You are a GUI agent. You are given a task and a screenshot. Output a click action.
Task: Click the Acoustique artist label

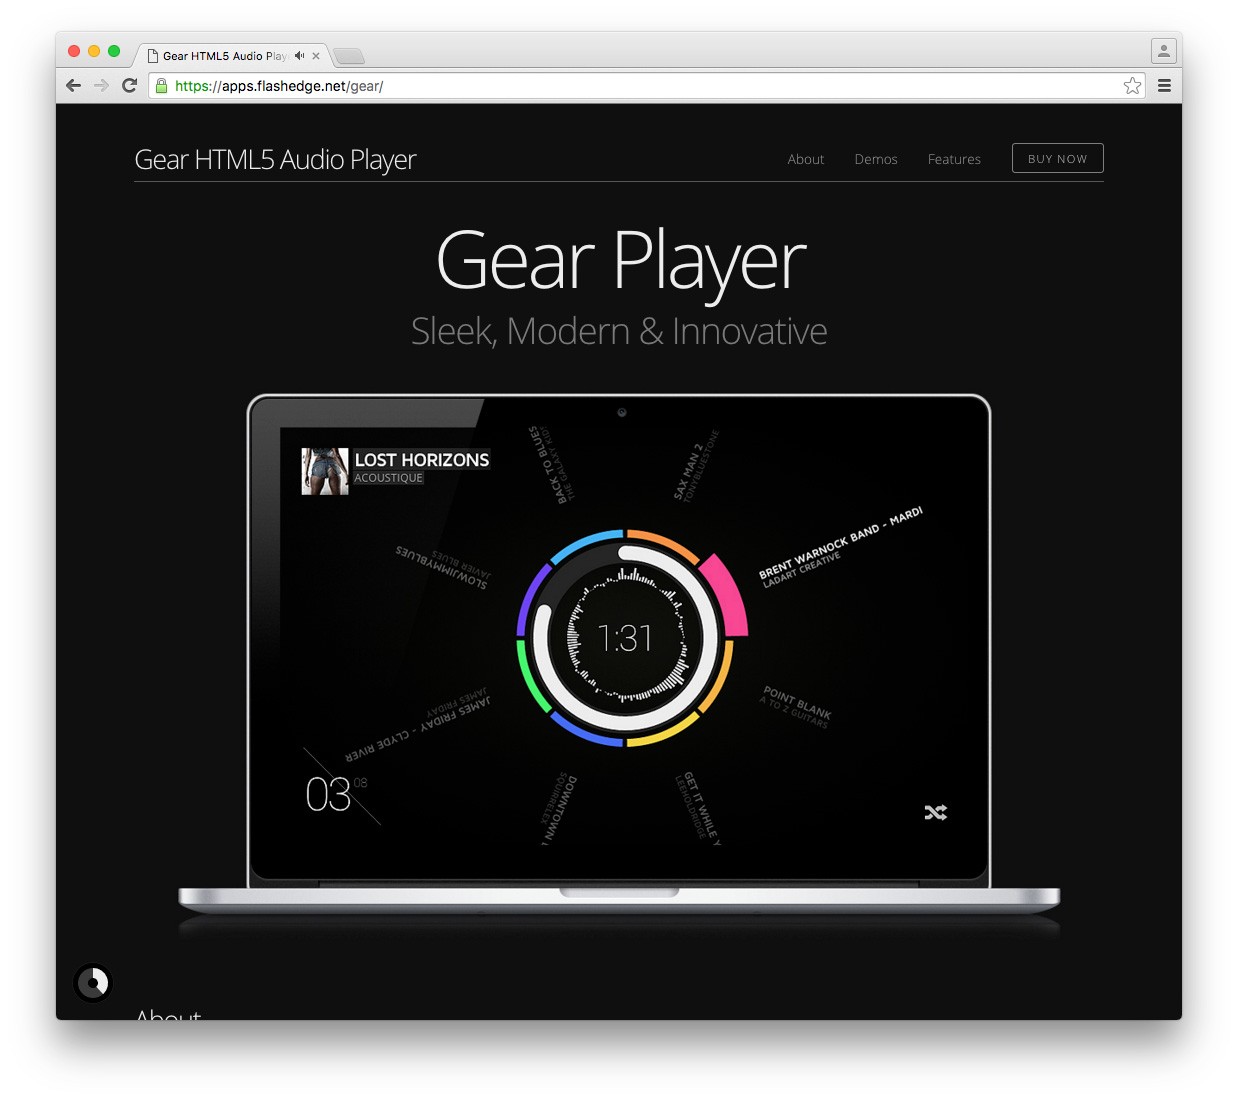389,478
